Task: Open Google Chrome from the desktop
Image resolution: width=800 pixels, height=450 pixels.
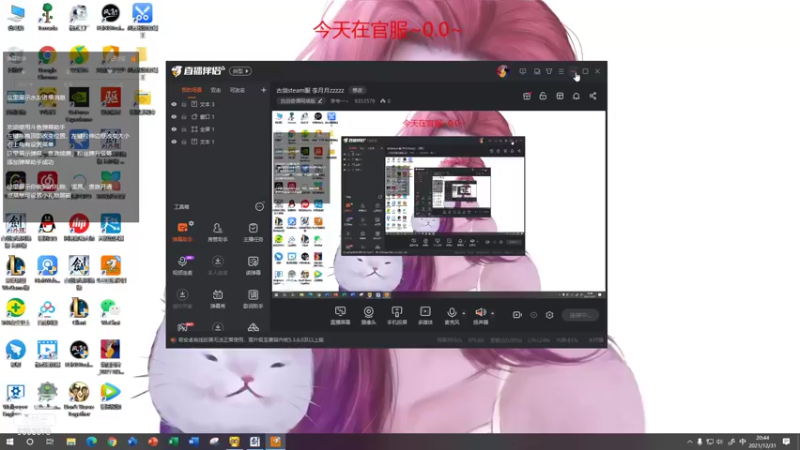Action: pyautogui.click(x=47, y=63)
